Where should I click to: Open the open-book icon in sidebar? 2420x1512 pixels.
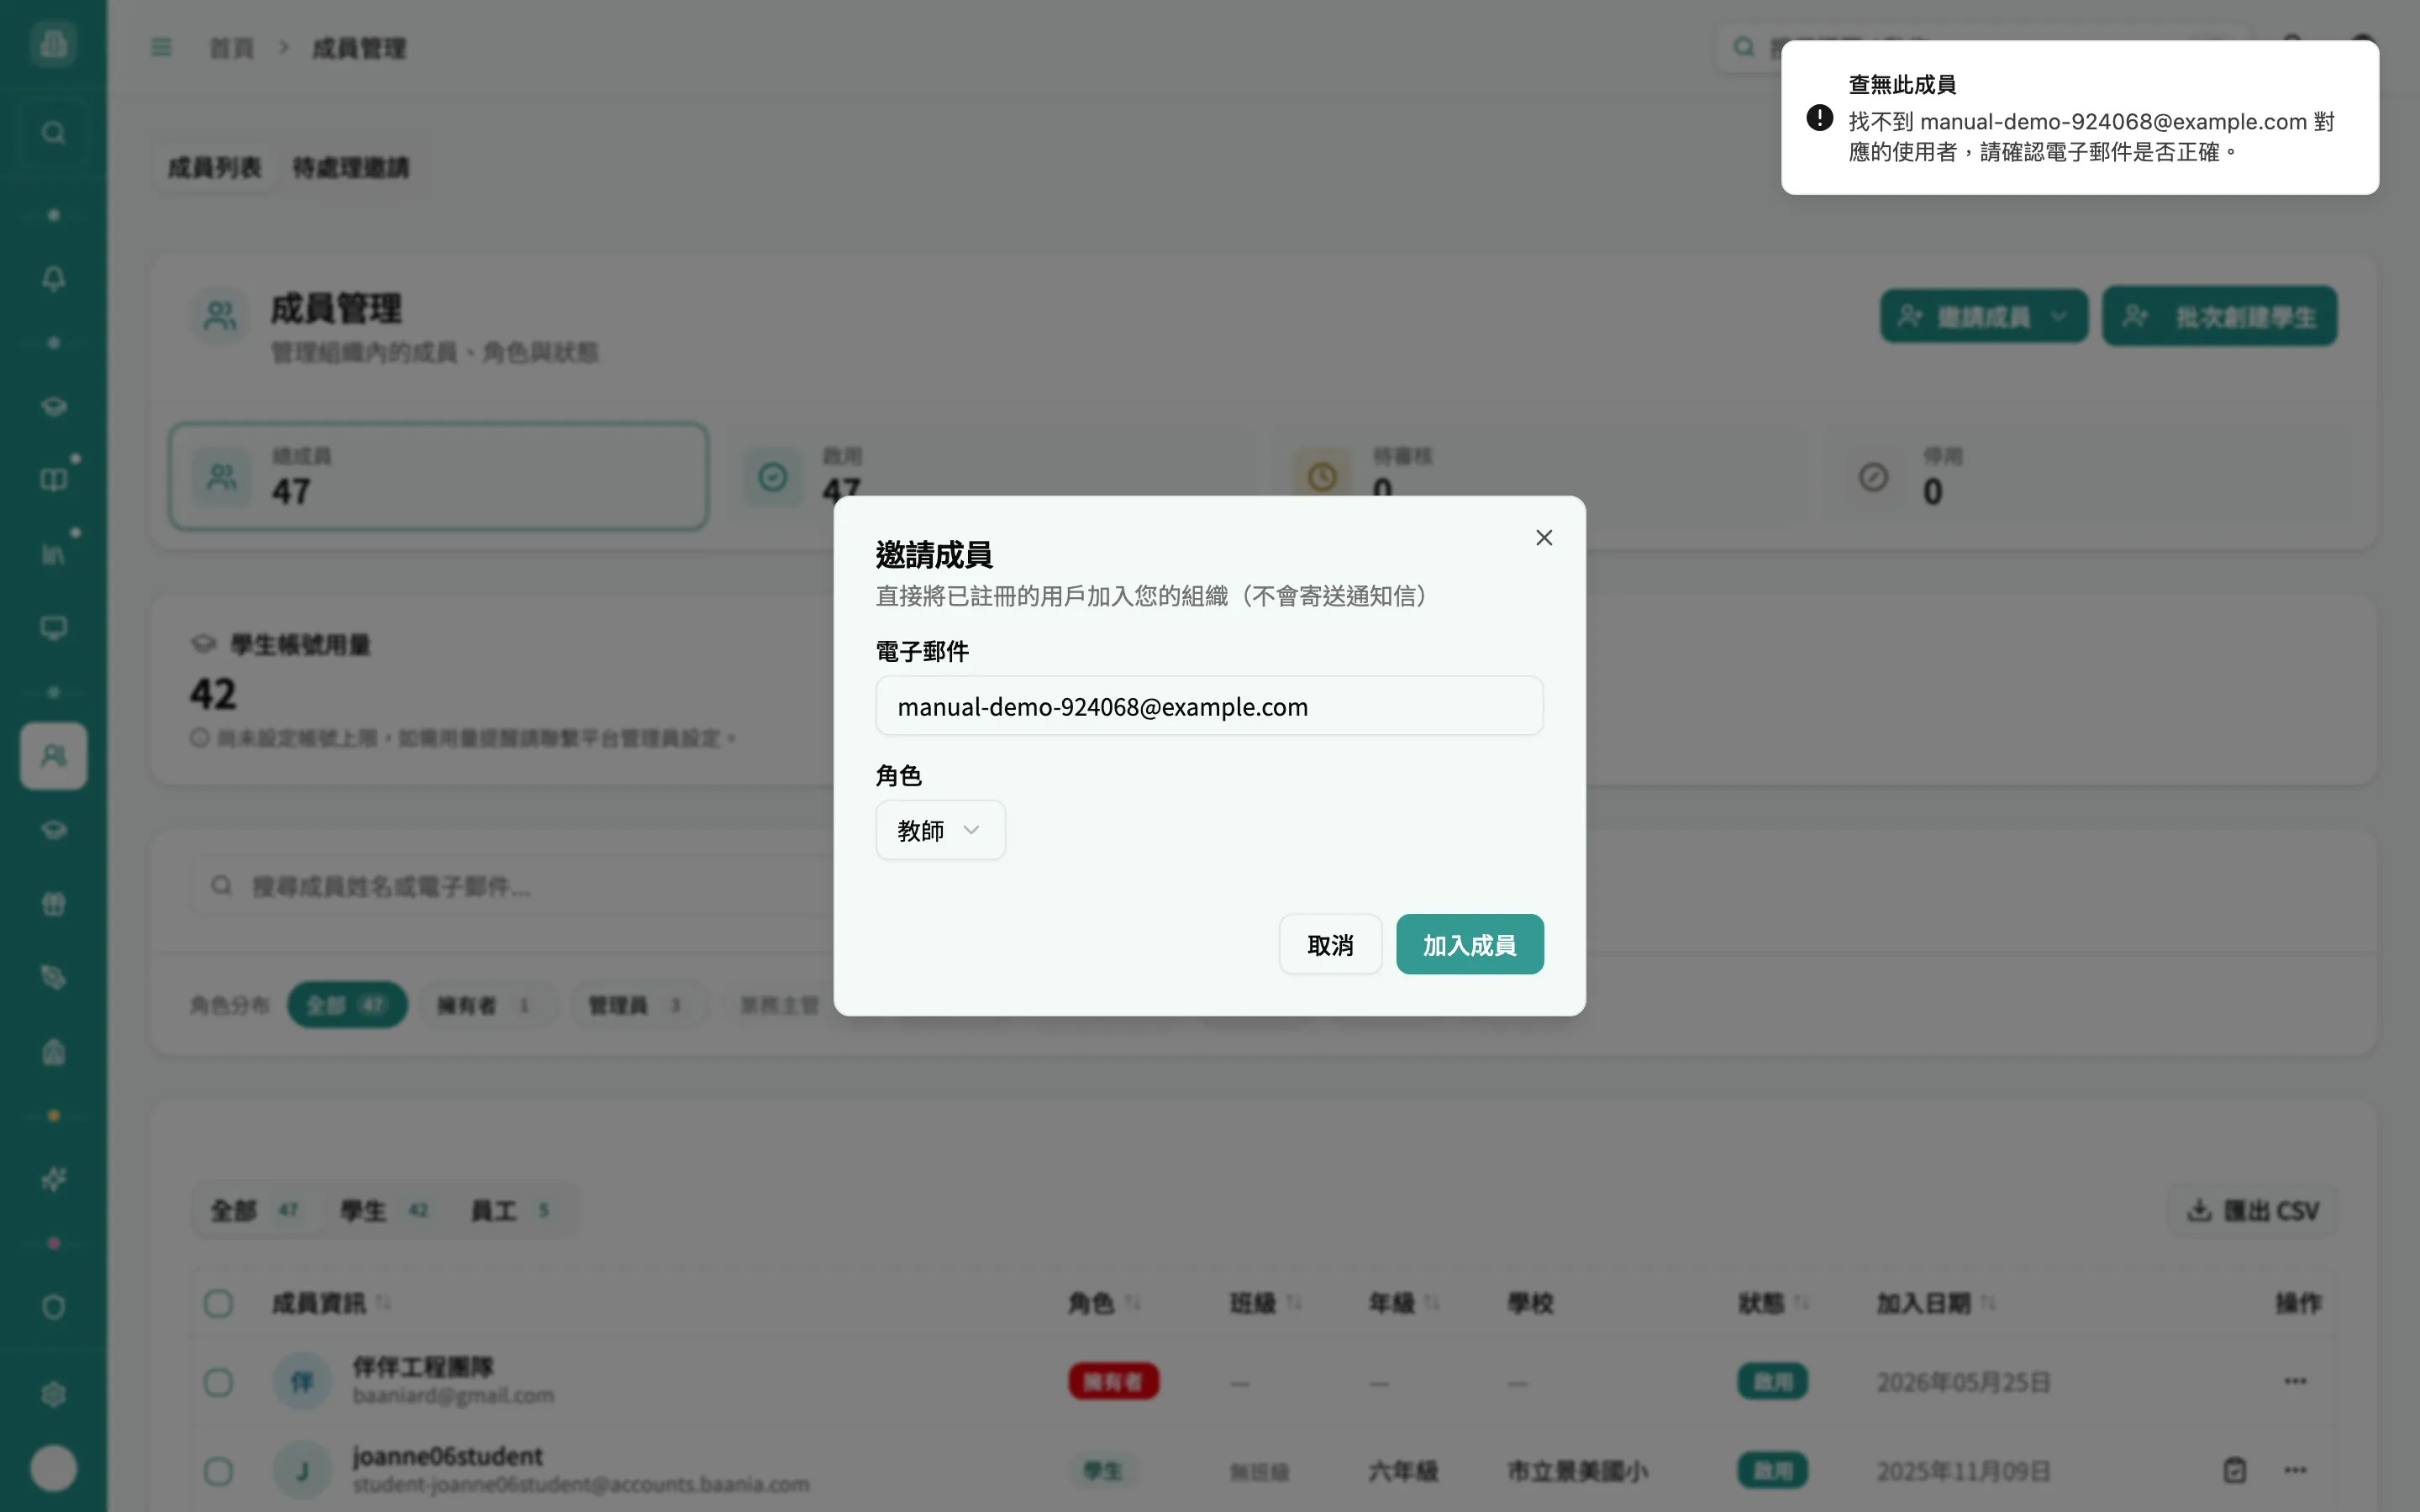[x=53, y=480]
